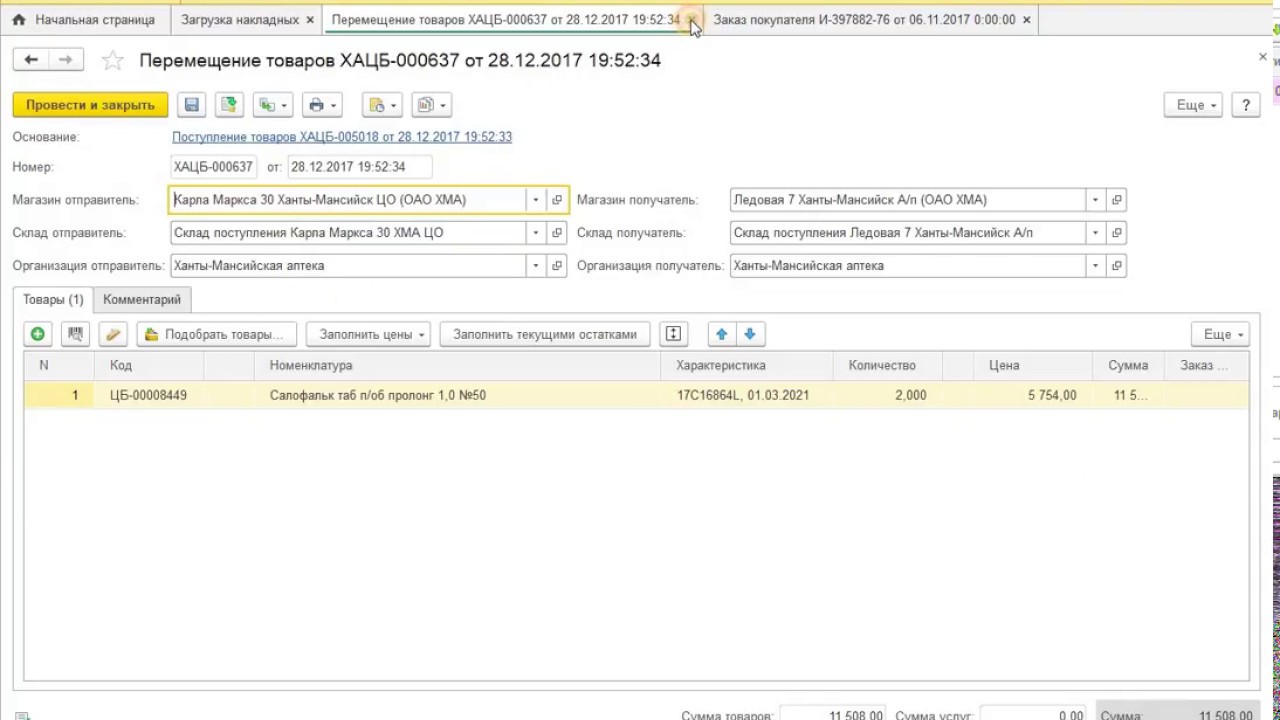
Task: Go back with the left arrow button
Action: pyautogui.click(x=31, y=60)
